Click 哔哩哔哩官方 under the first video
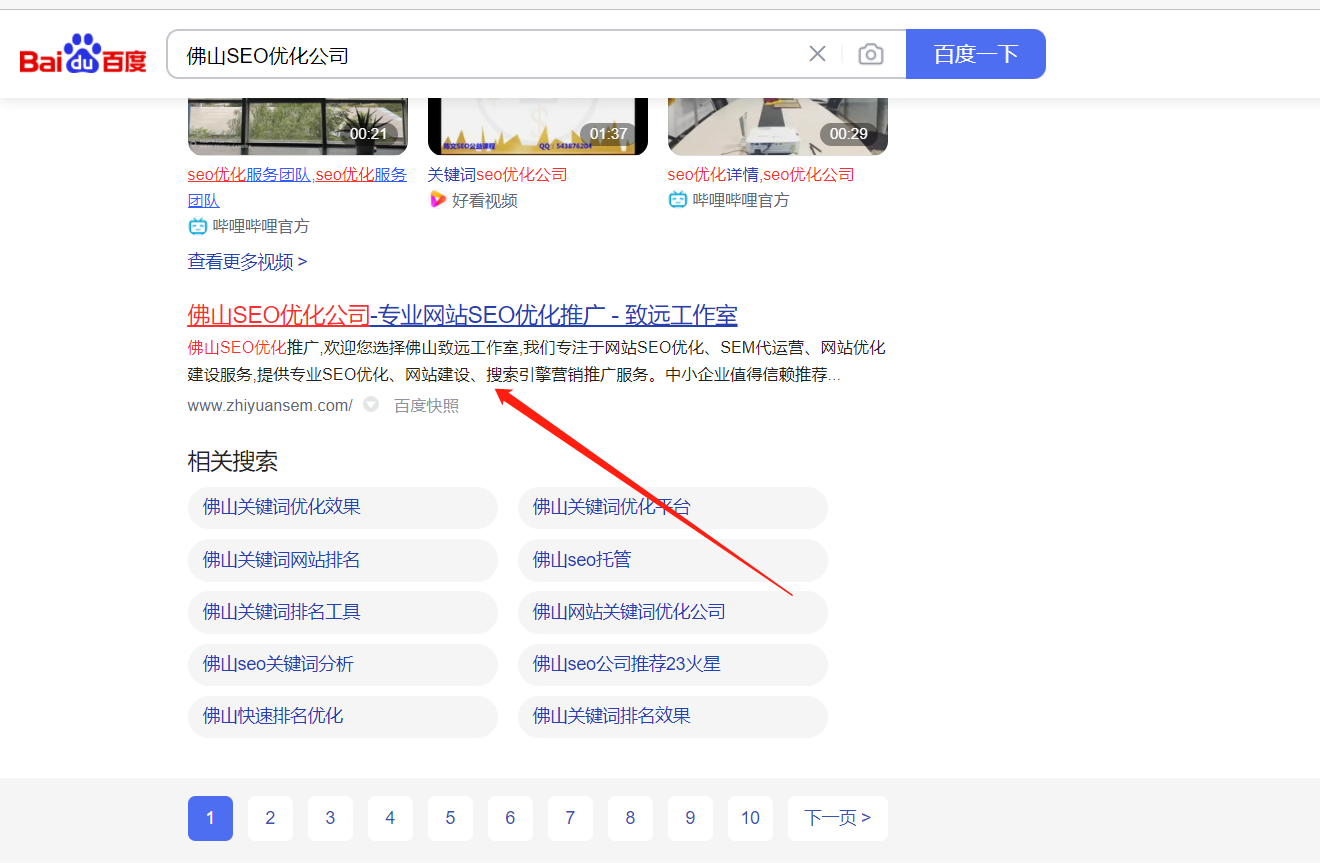The height and width of the screenshot is (863, 1320). pos(249,226)
